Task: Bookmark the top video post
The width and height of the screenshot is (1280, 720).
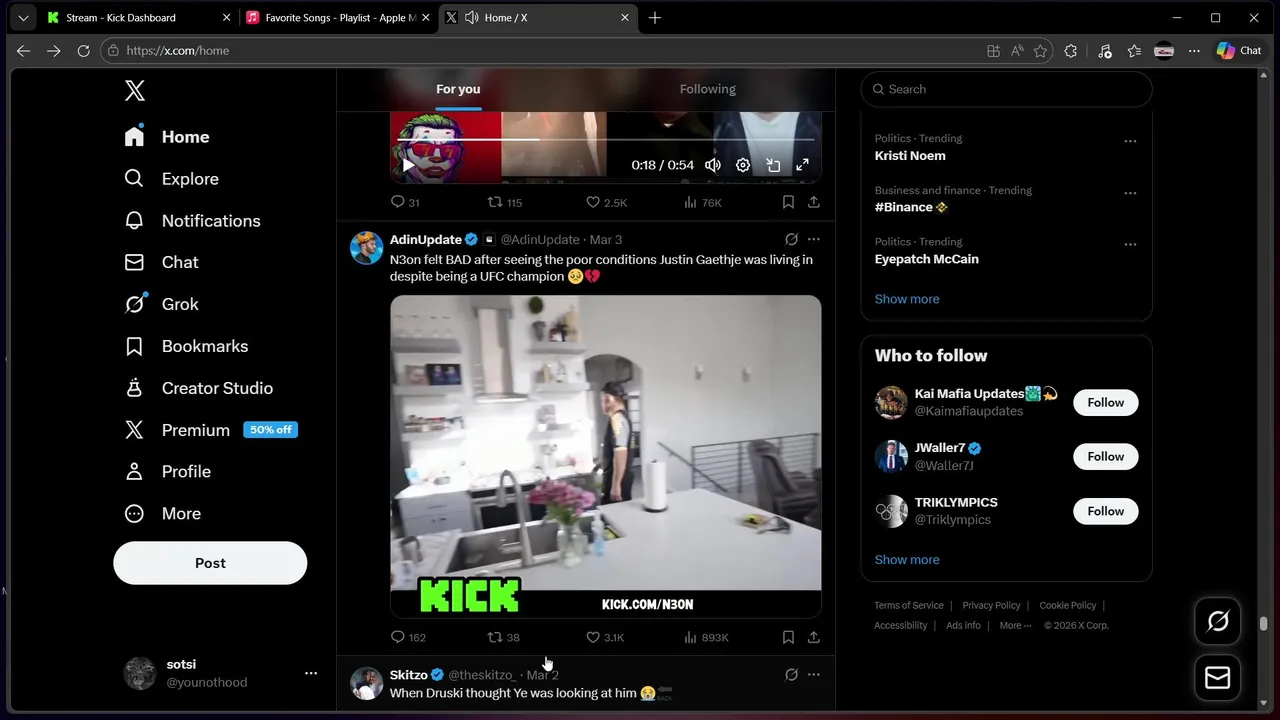Action: coord(788,202)
